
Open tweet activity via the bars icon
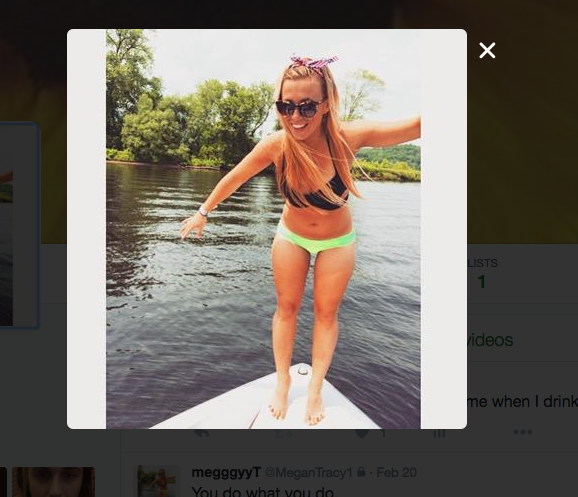coord(439,433)
